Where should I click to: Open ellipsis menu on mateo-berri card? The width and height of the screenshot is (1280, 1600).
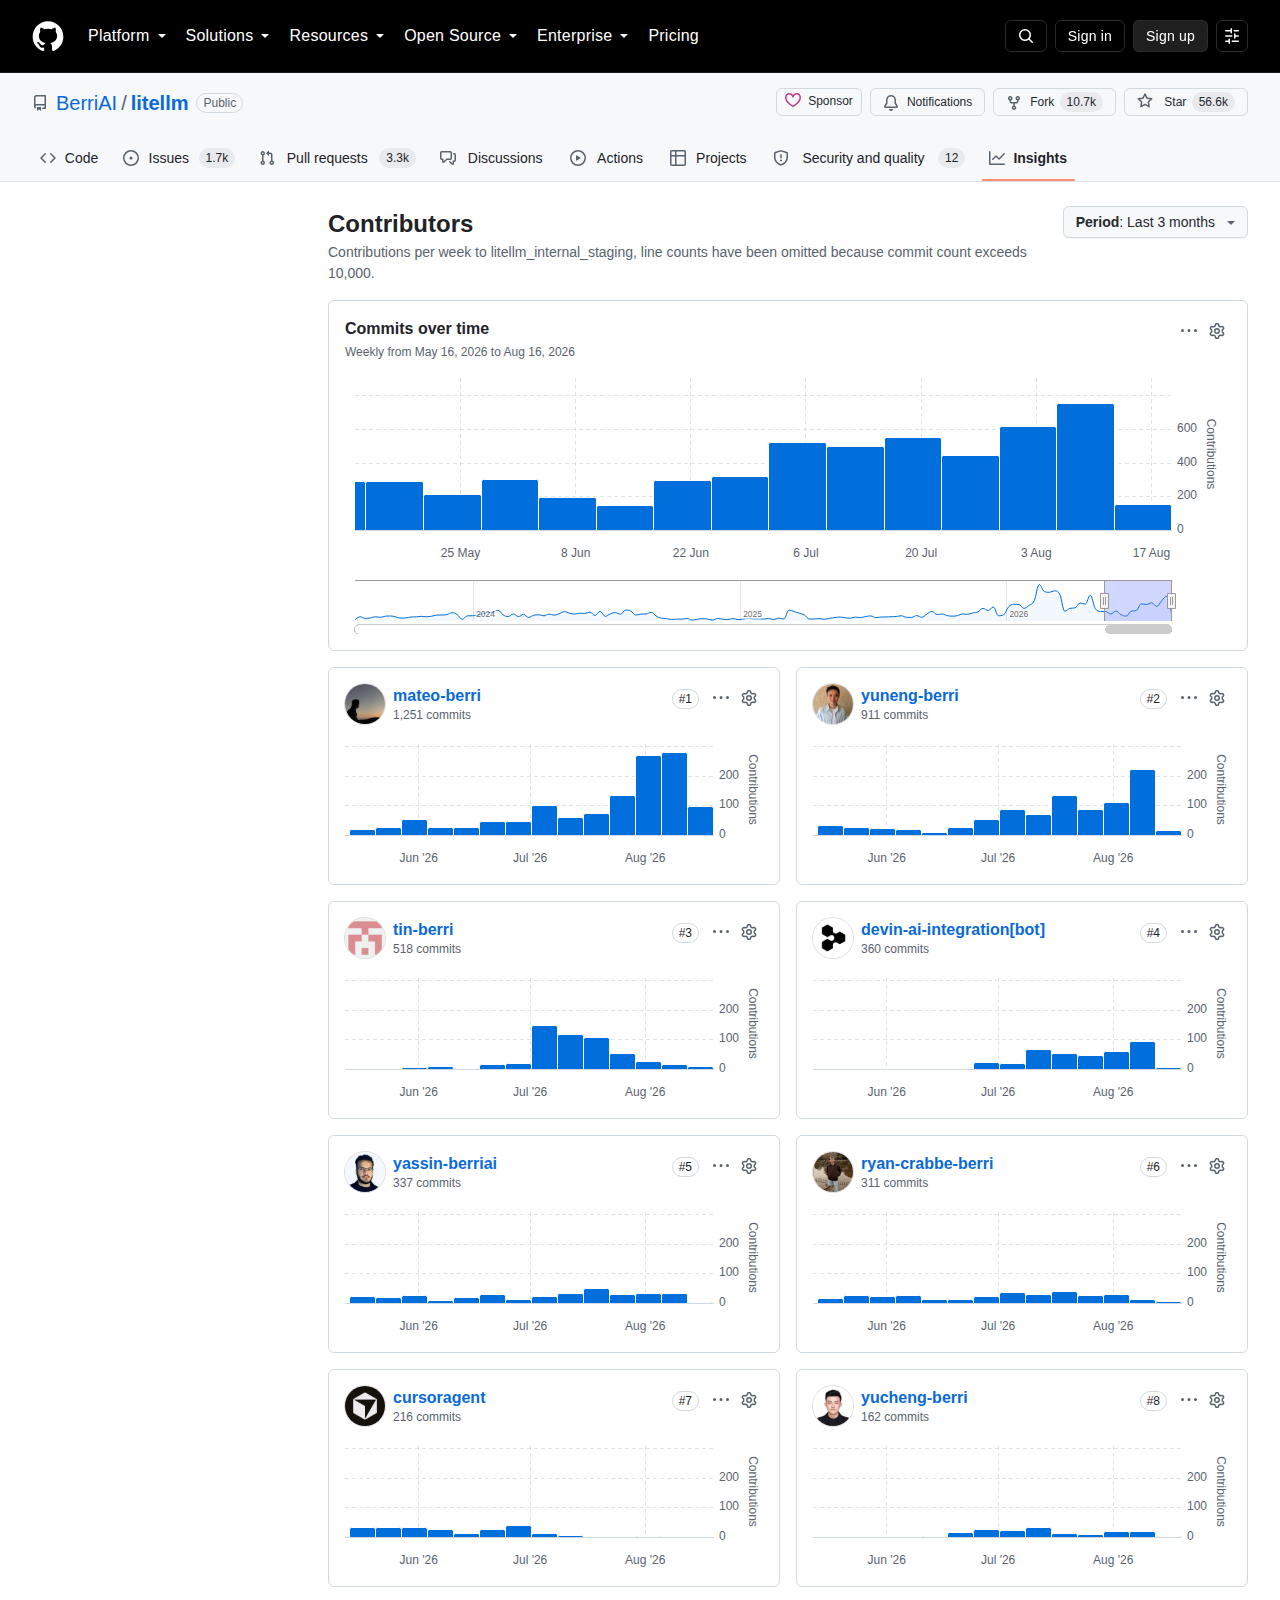pyautogui.click(x=721, y=698)
